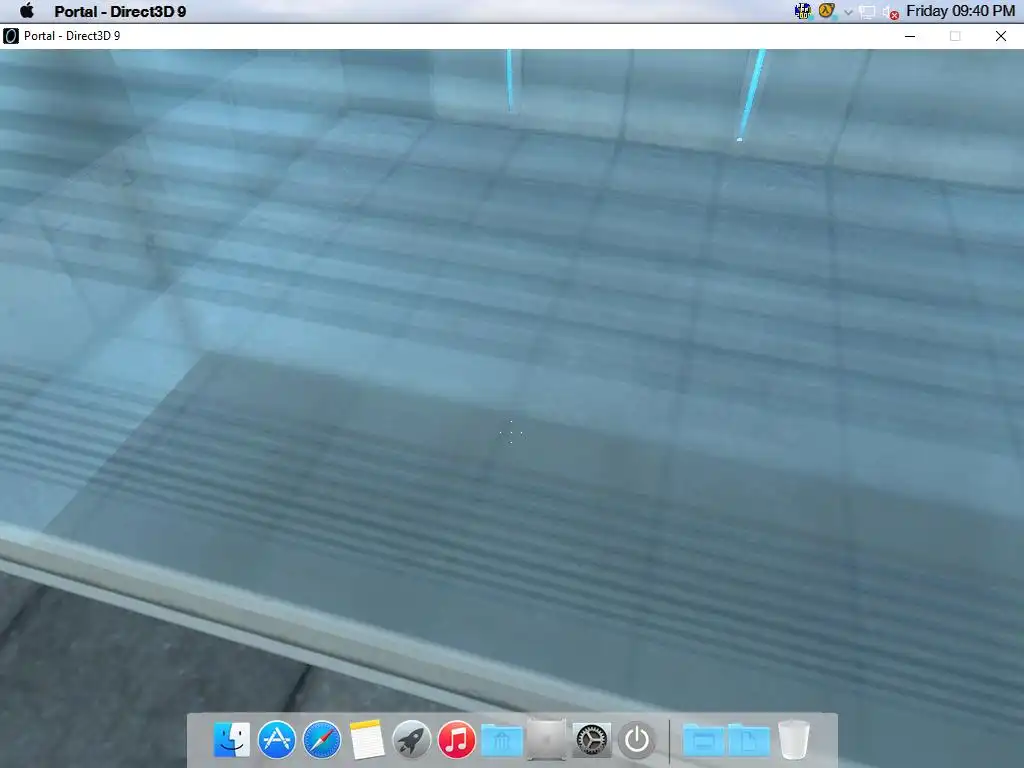
Task: Open the Notes app in dock
Action: pyautogui.click(x=366, y=740)
